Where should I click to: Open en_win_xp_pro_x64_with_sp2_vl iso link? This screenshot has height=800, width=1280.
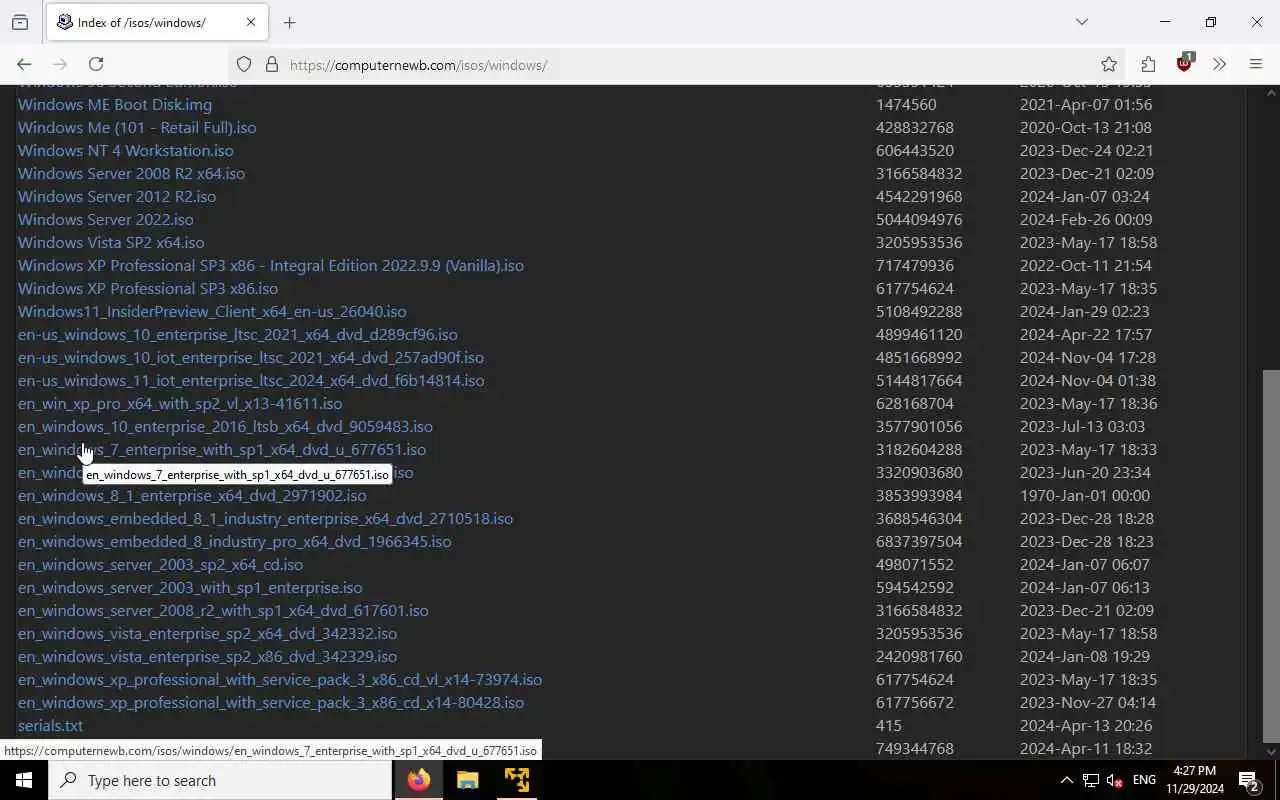coord(180,403)
